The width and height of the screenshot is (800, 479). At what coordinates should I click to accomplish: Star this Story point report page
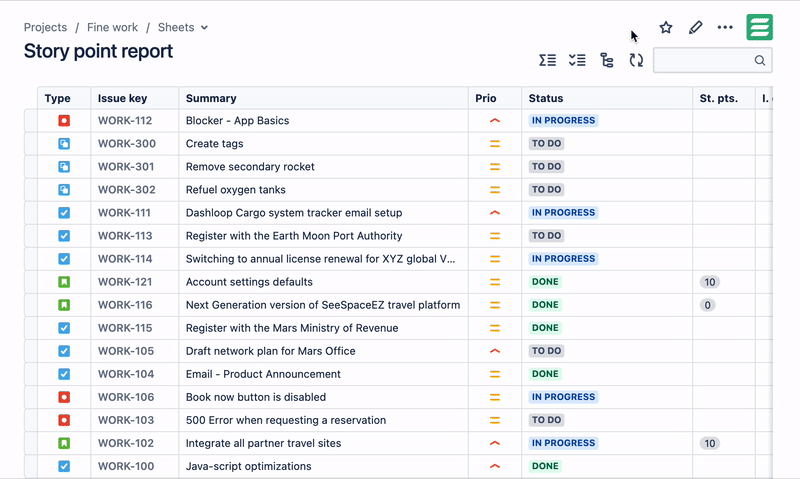[x=665, y=28]
